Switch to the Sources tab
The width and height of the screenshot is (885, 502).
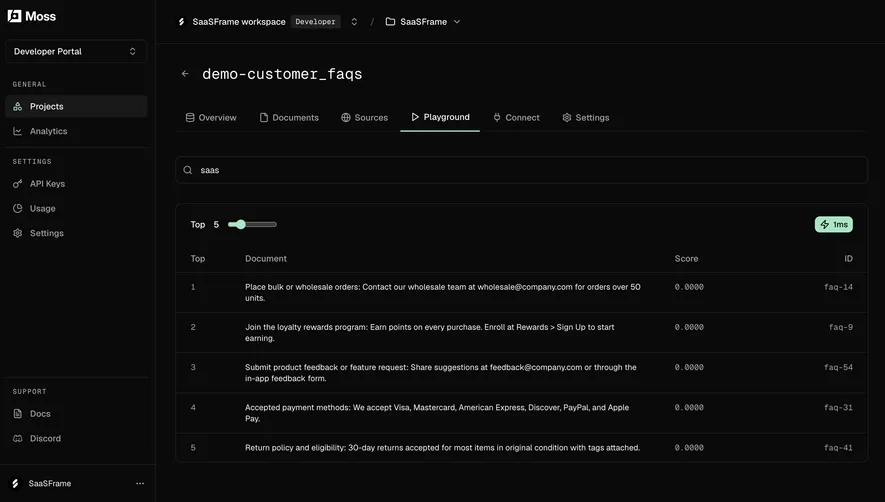(x=365, y=117)
